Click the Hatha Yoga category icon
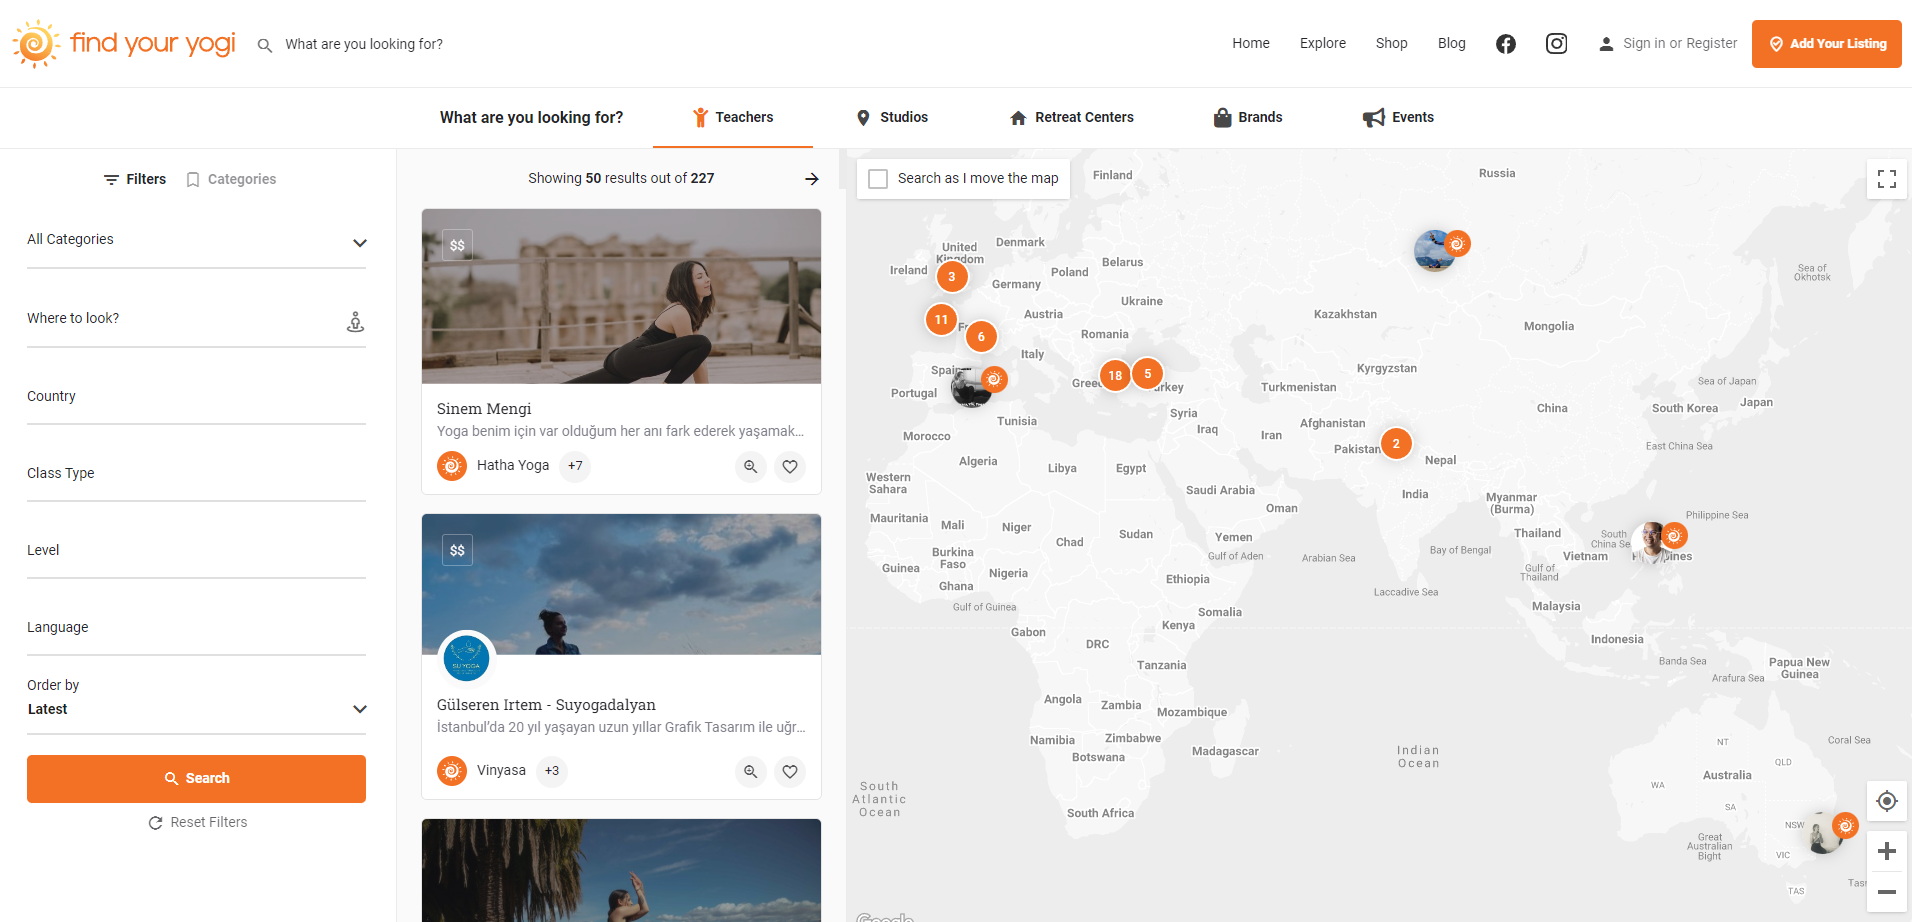Viewport: 1912px width, 922px height. pos(452,466)
